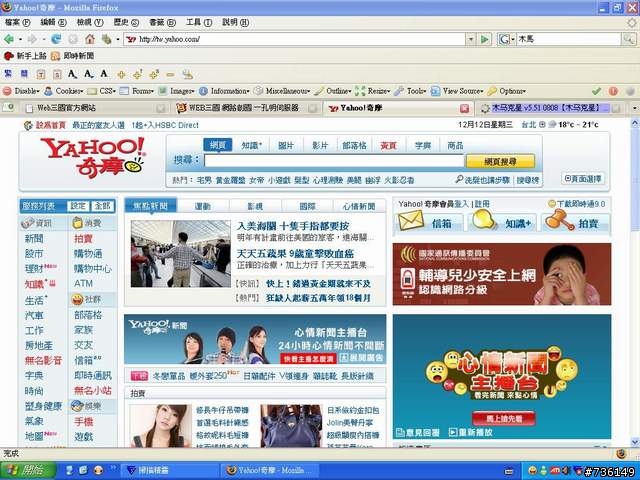Open headline 入美海關 十隻手指都要按
640x480 pixels.
293,226
